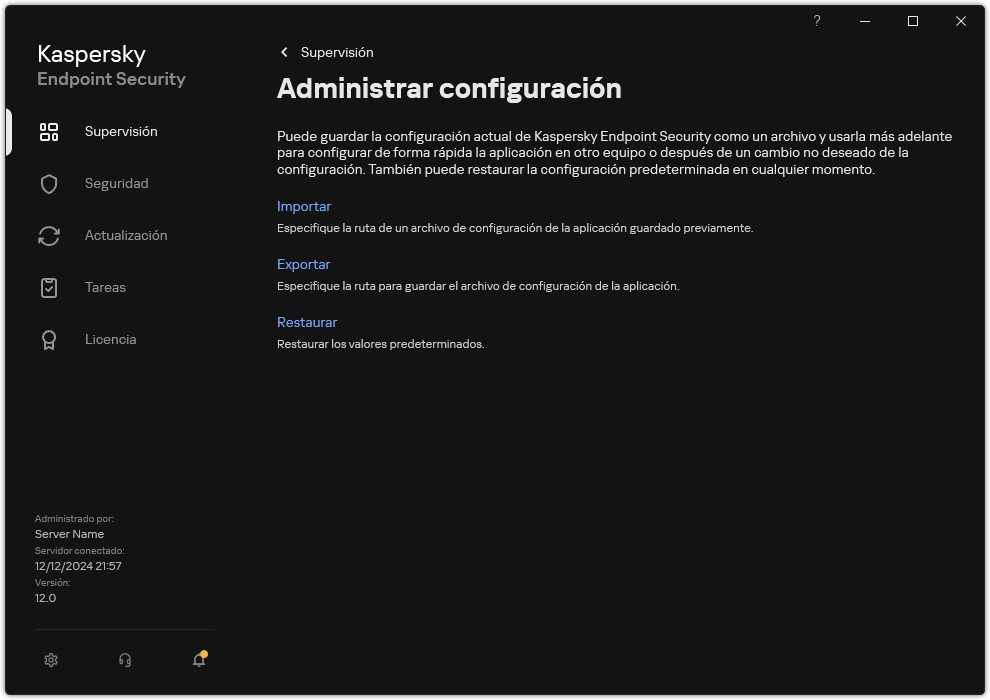Viewport: 990px width, 700px height.
Task: Select the Seguridad shield icon
Action: 49,183
